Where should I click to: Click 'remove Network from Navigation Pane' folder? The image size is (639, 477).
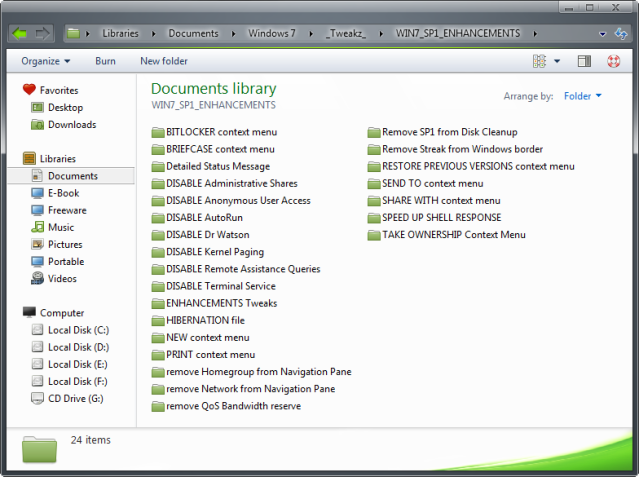click(251, 389)
